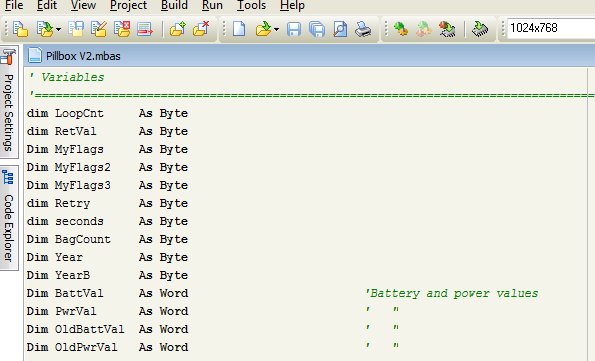
Task: Click the Build icon
Action: tap(401, 29)
